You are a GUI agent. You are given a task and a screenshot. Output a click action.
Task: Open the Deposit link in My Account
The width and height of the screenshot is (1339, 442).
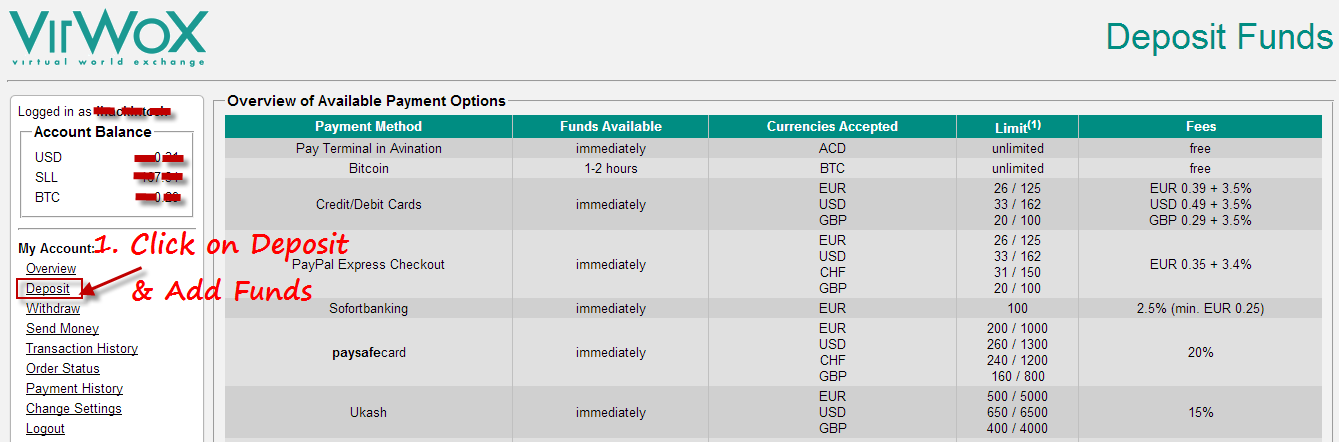[48, 289]
